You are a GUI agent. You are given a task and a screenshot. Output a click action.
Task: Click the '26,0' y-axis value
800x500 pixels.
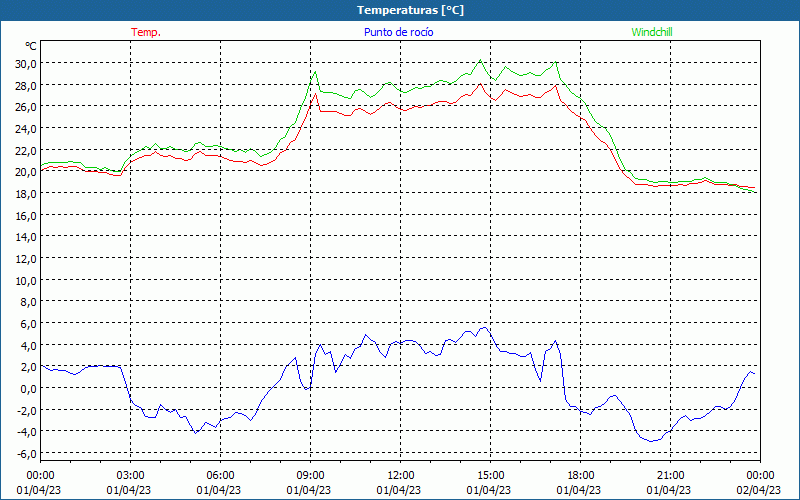pyautogui.click(x=26, y=107)
